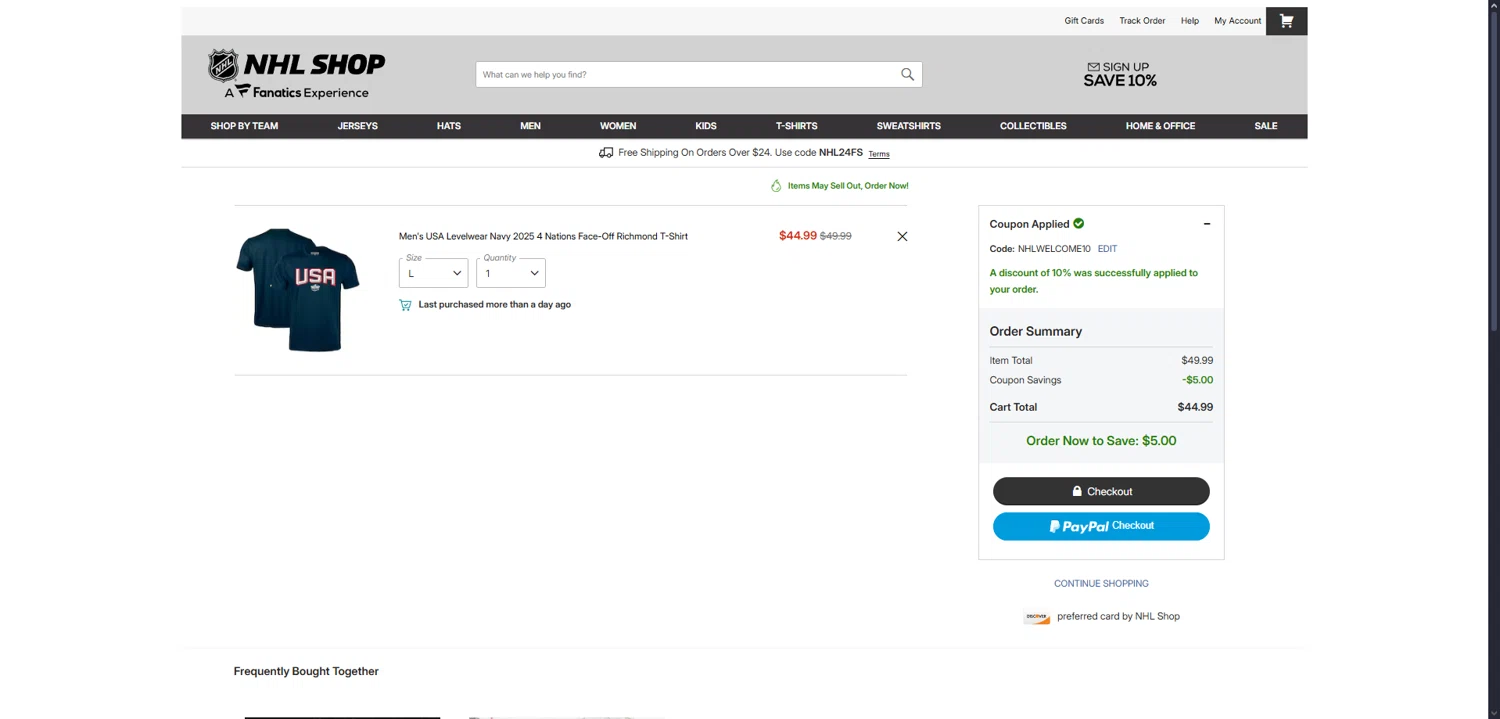Open Gift Cards link
1500x719 pixels.
coord(1084,21)
